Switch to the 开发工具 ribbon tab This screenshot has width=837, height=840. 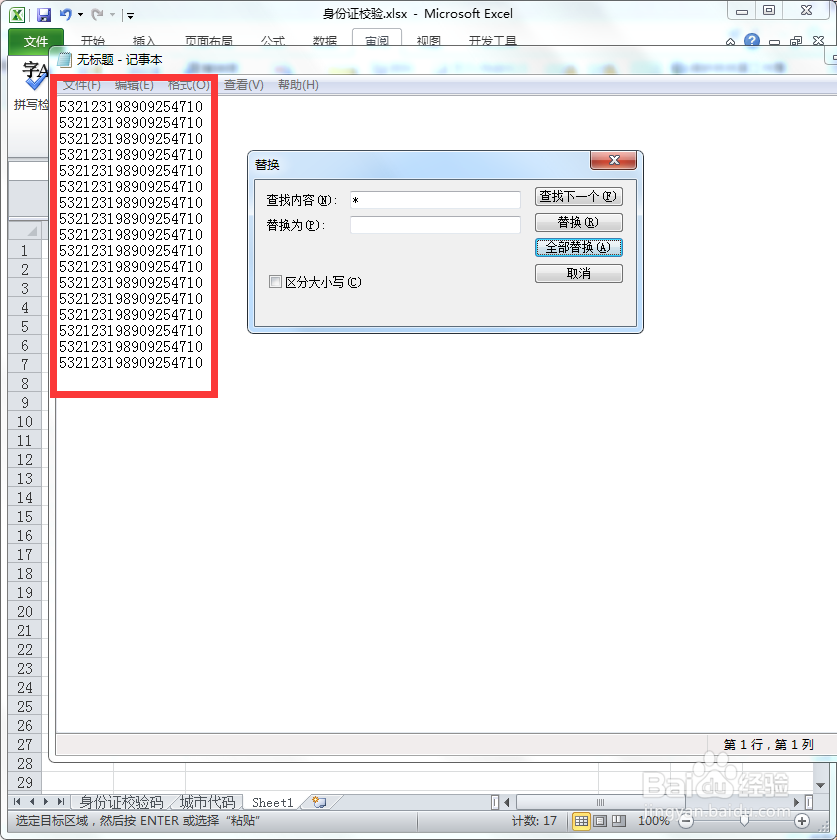(492, 41)
